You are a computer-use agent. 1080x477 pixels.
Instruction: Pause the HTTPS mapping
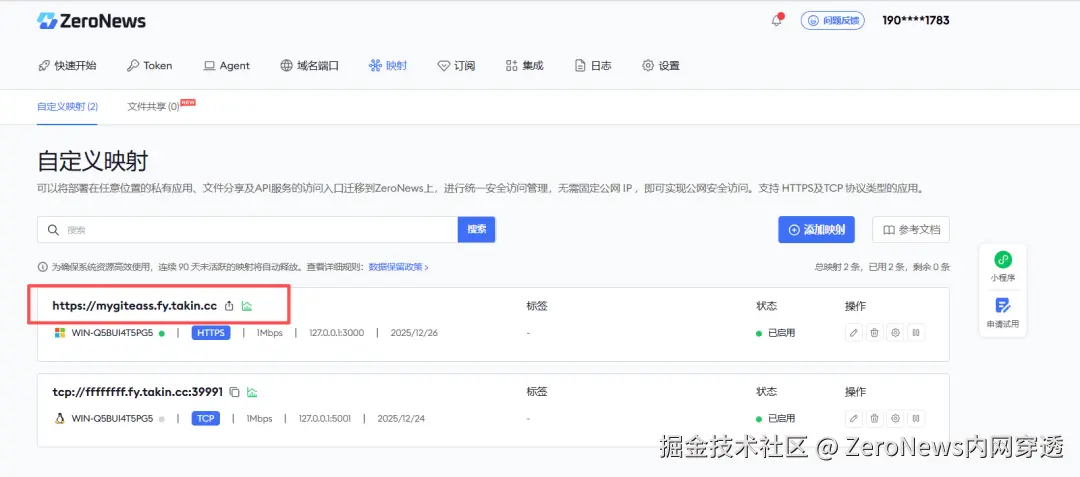point(916,333)
